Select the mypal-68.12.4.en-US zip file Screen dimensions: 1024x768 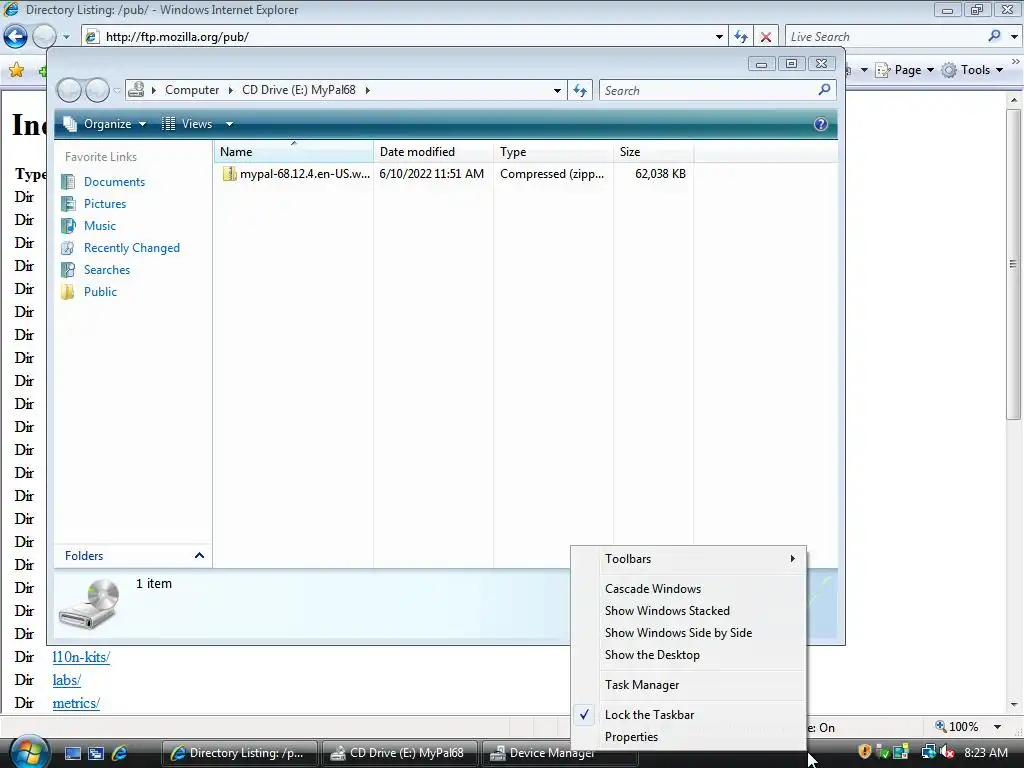pos(296,174)
